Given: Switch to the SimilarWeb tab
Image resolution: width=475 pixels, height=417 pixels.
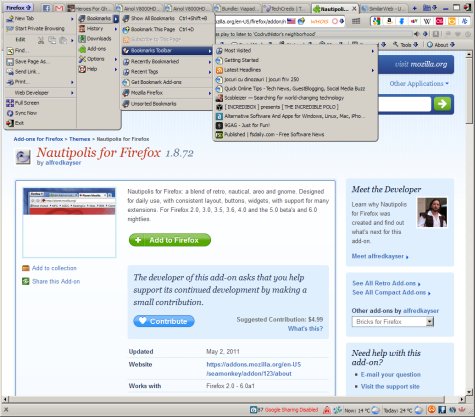Looking at the screenshot, I should [x=385, y=8].
